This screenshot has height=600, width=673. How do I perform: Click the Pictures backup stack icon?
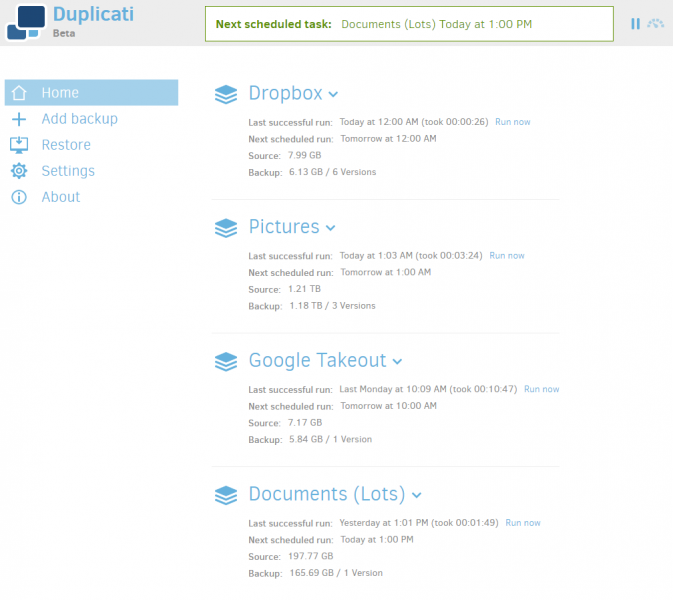coord(226,228)
